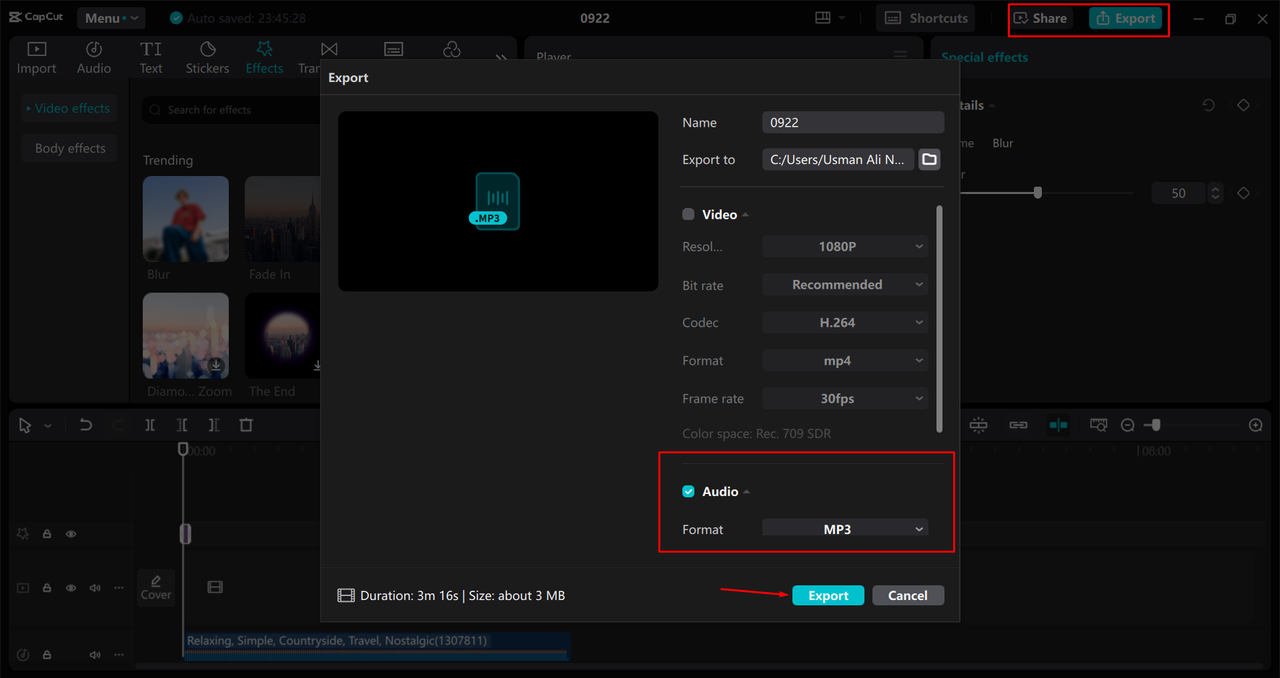Undo the last action
Image resolution: width=1280 pixels, height=678 pixels.
pos(85,425)
